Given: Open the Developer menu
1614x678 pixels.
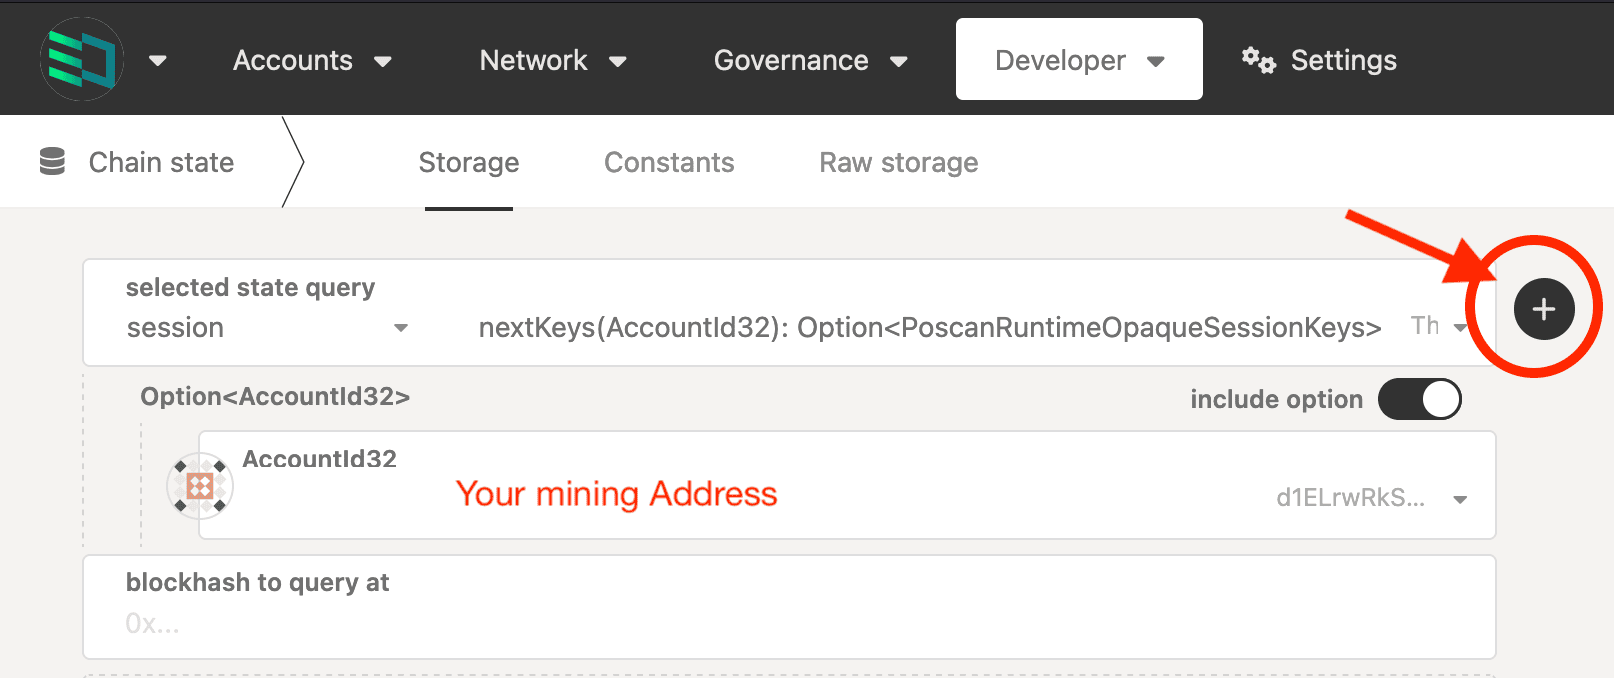Looking at the screenshot, I should [1078, 61].
